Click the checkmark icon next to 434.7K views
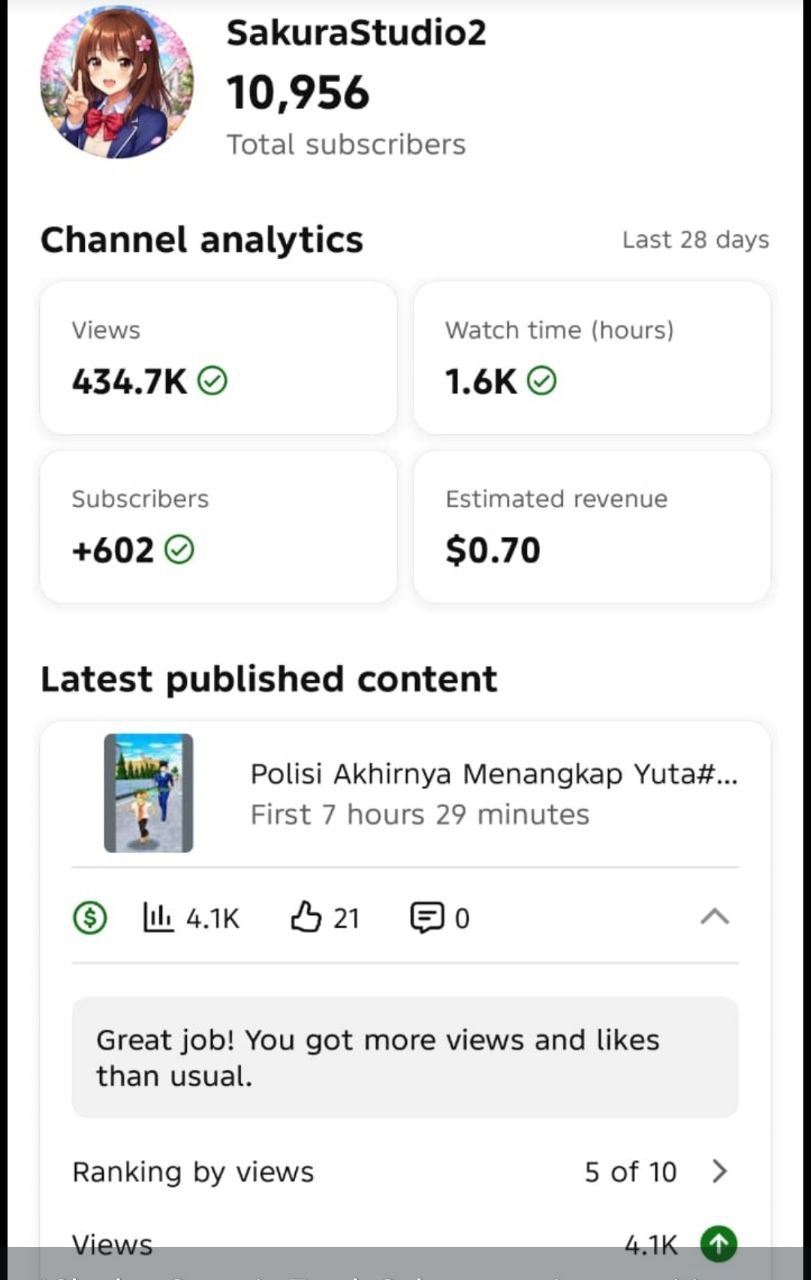The height and width of the screenshot is (1280, 811). click(x=212, y=381)
